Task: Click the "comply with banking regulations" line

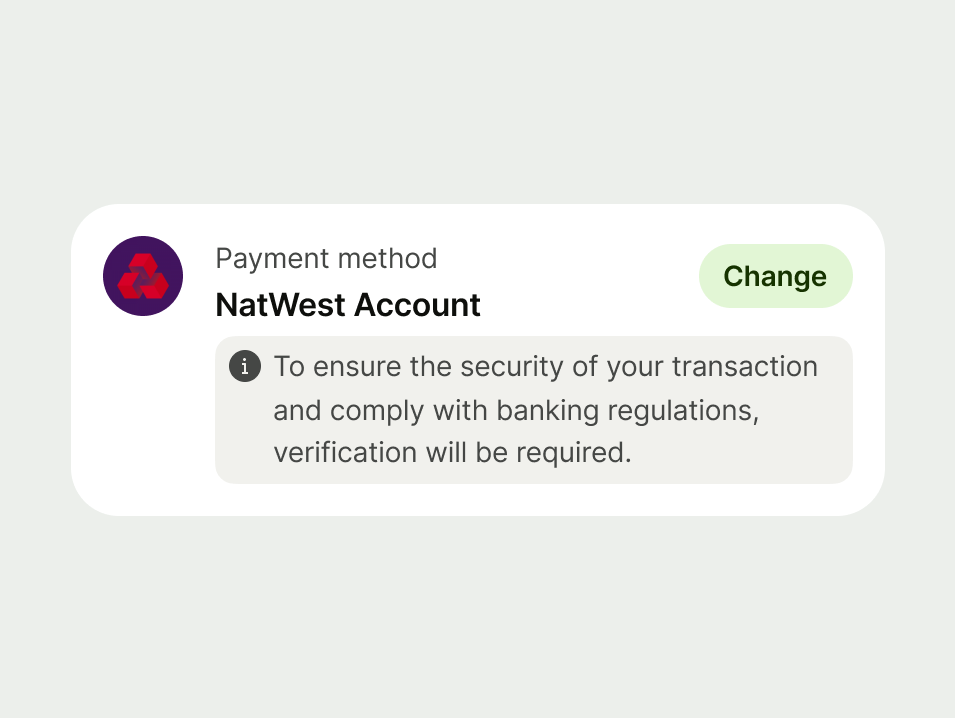Action: (x=515, y=410)
